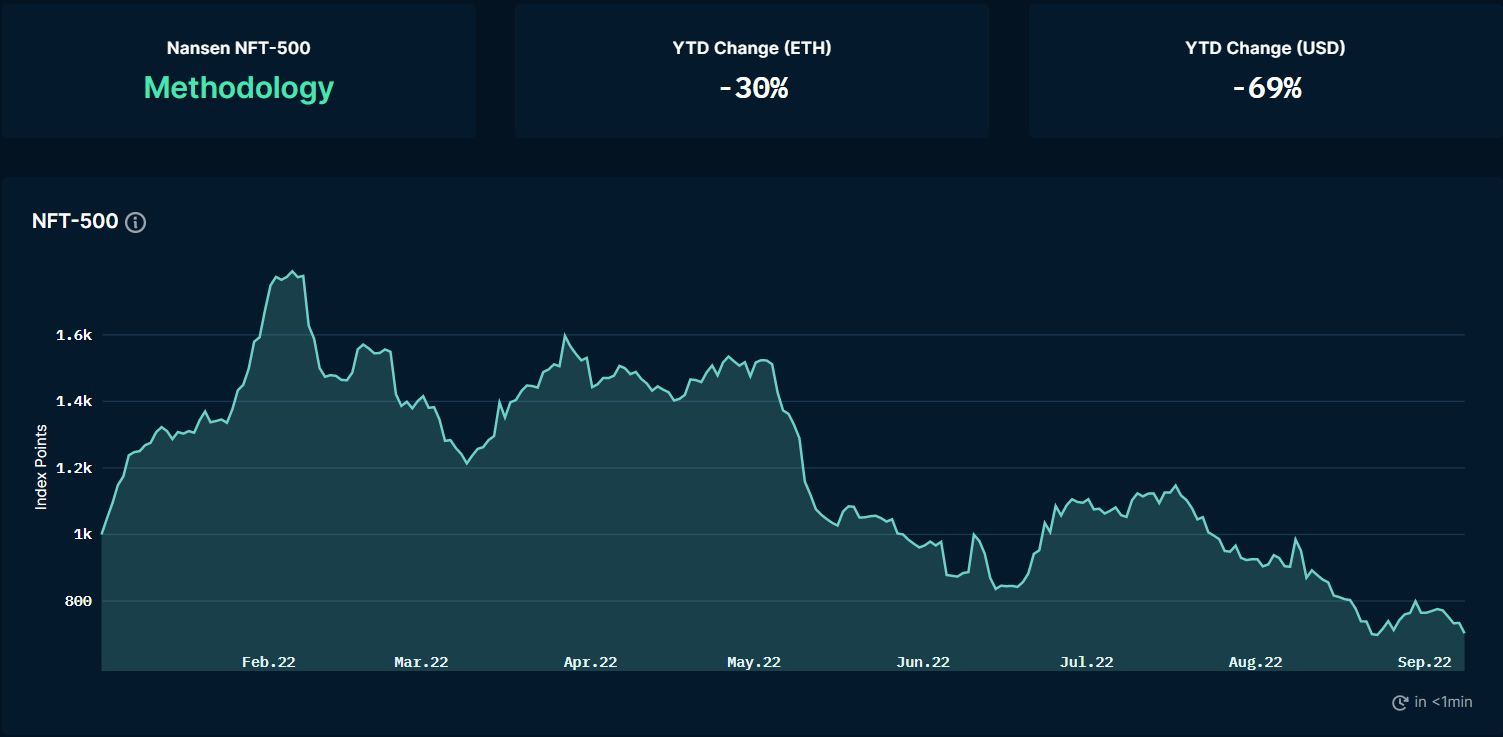This screenshot has height=737, width=1503.
Task: Click the Mar.22 x-axis label
Action: pos(421,662)
